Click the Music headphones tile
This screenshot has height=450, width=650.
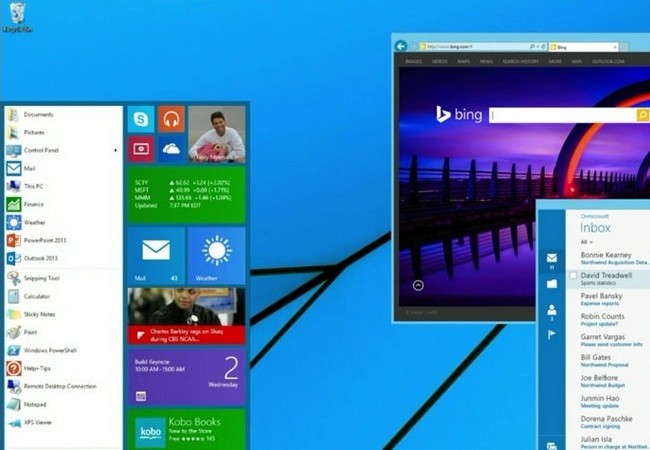click(171, 119)
